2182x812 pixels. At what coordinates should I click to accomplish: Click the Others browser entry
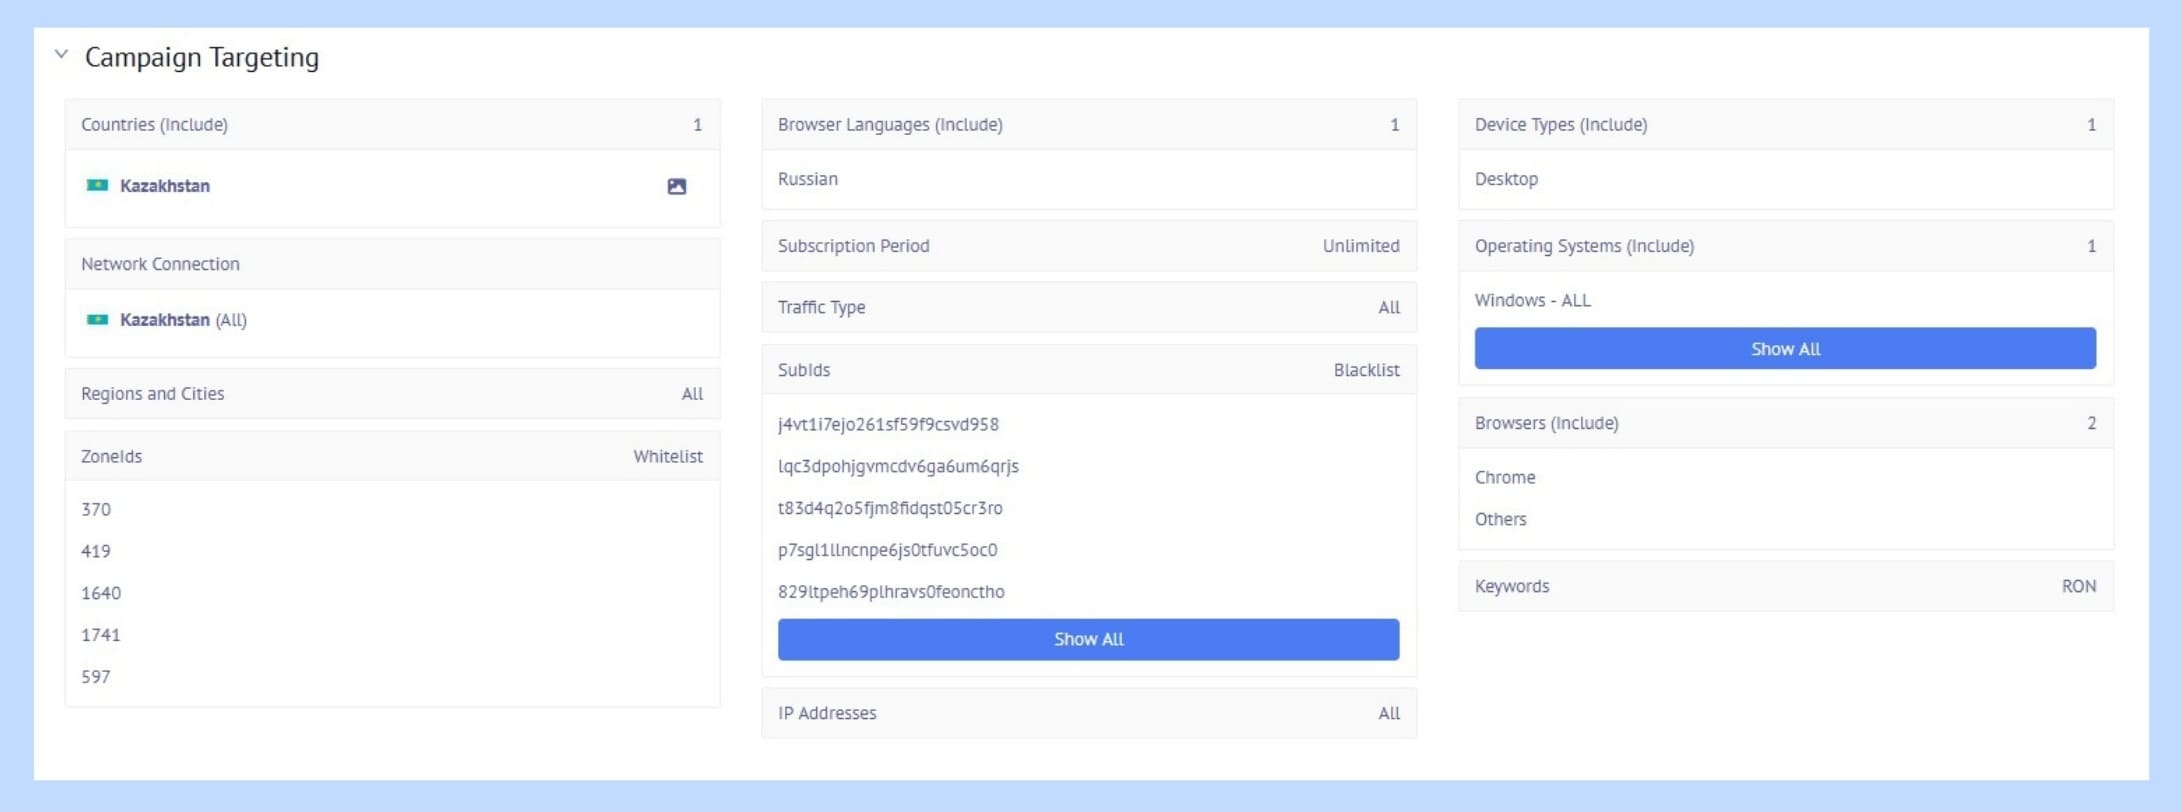pos(1500,519)
